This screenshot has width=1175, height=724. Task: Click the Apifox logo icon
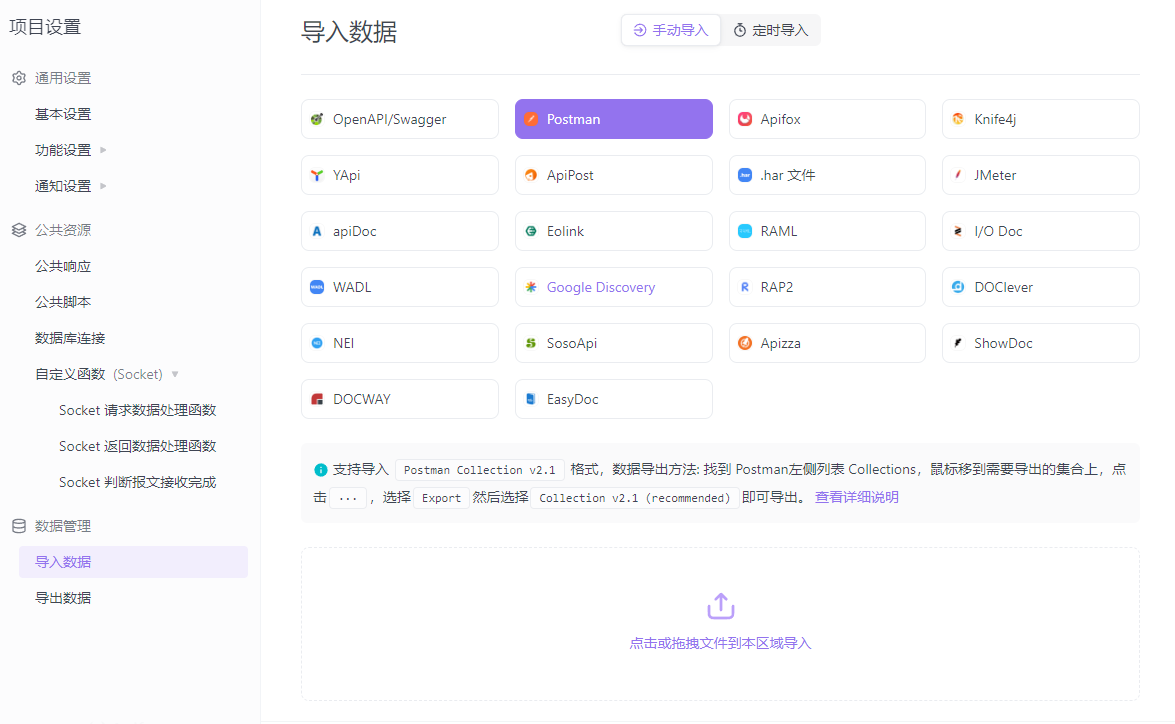point(745,119)
